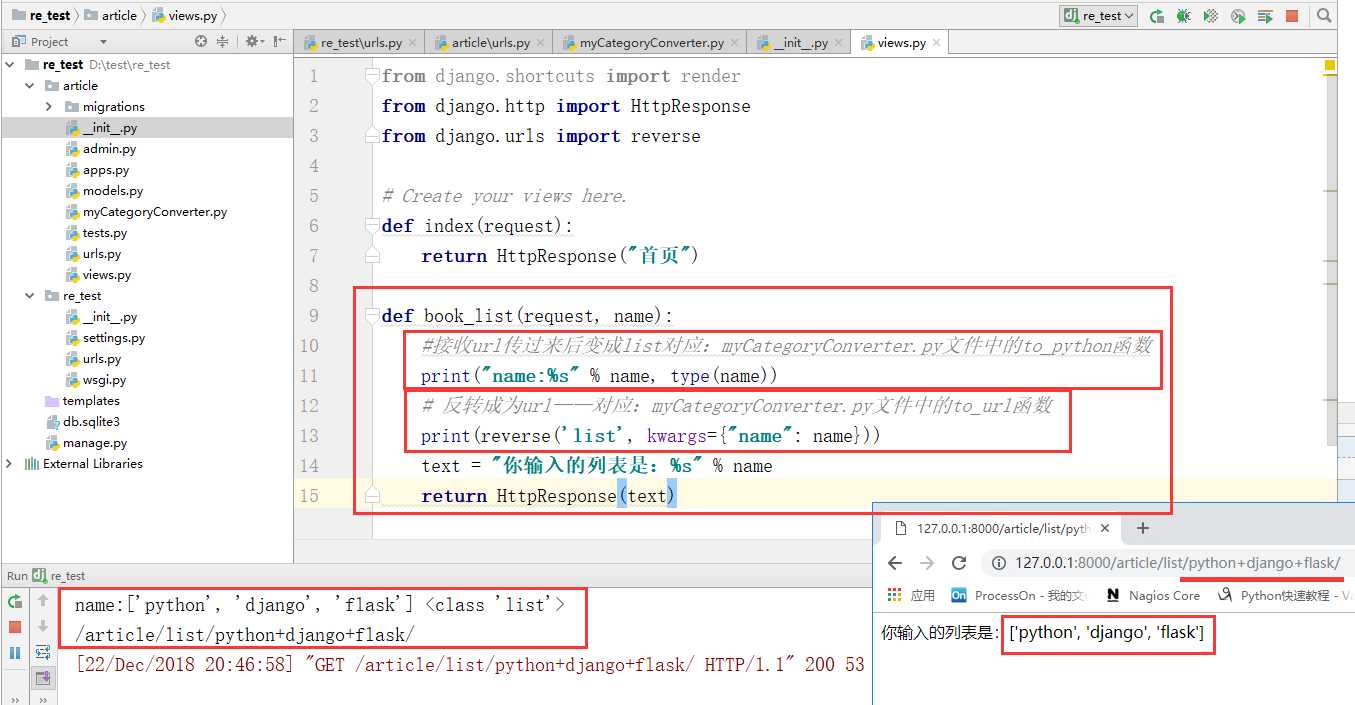Screen dimensions: 1355x705
Task: Close the views.py editor tab
Action: click(937, 43)
